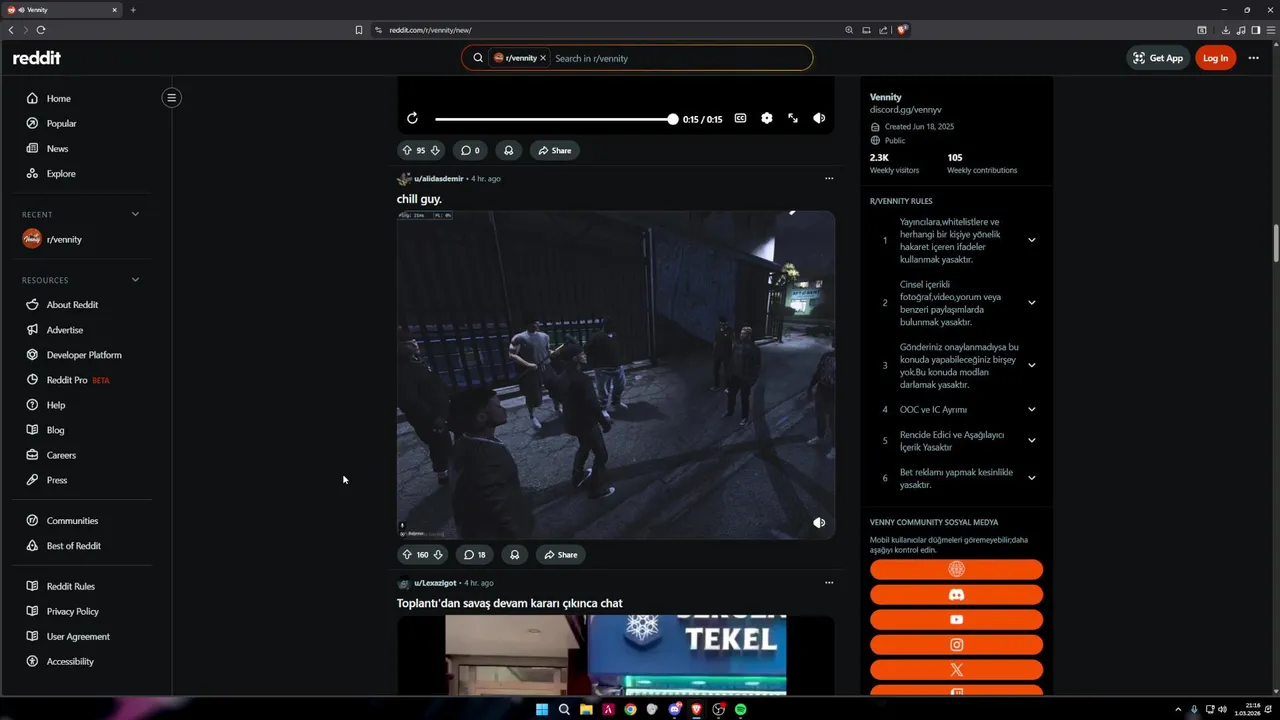Viewport: 1280px width, 720px height.
Task: Click the reddit logo in the header
Action: click(x=37, y=58)
